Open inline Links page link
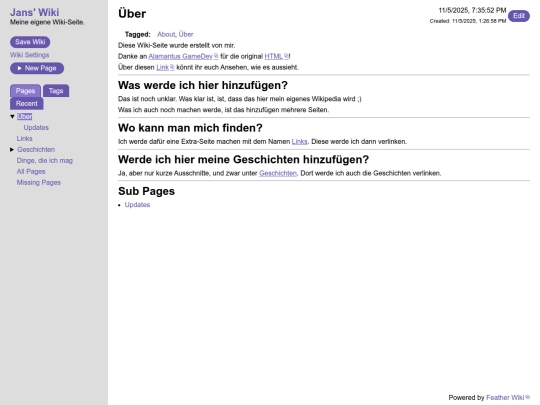This screenshot has height=405, width=540. click(x=300, y=142)
